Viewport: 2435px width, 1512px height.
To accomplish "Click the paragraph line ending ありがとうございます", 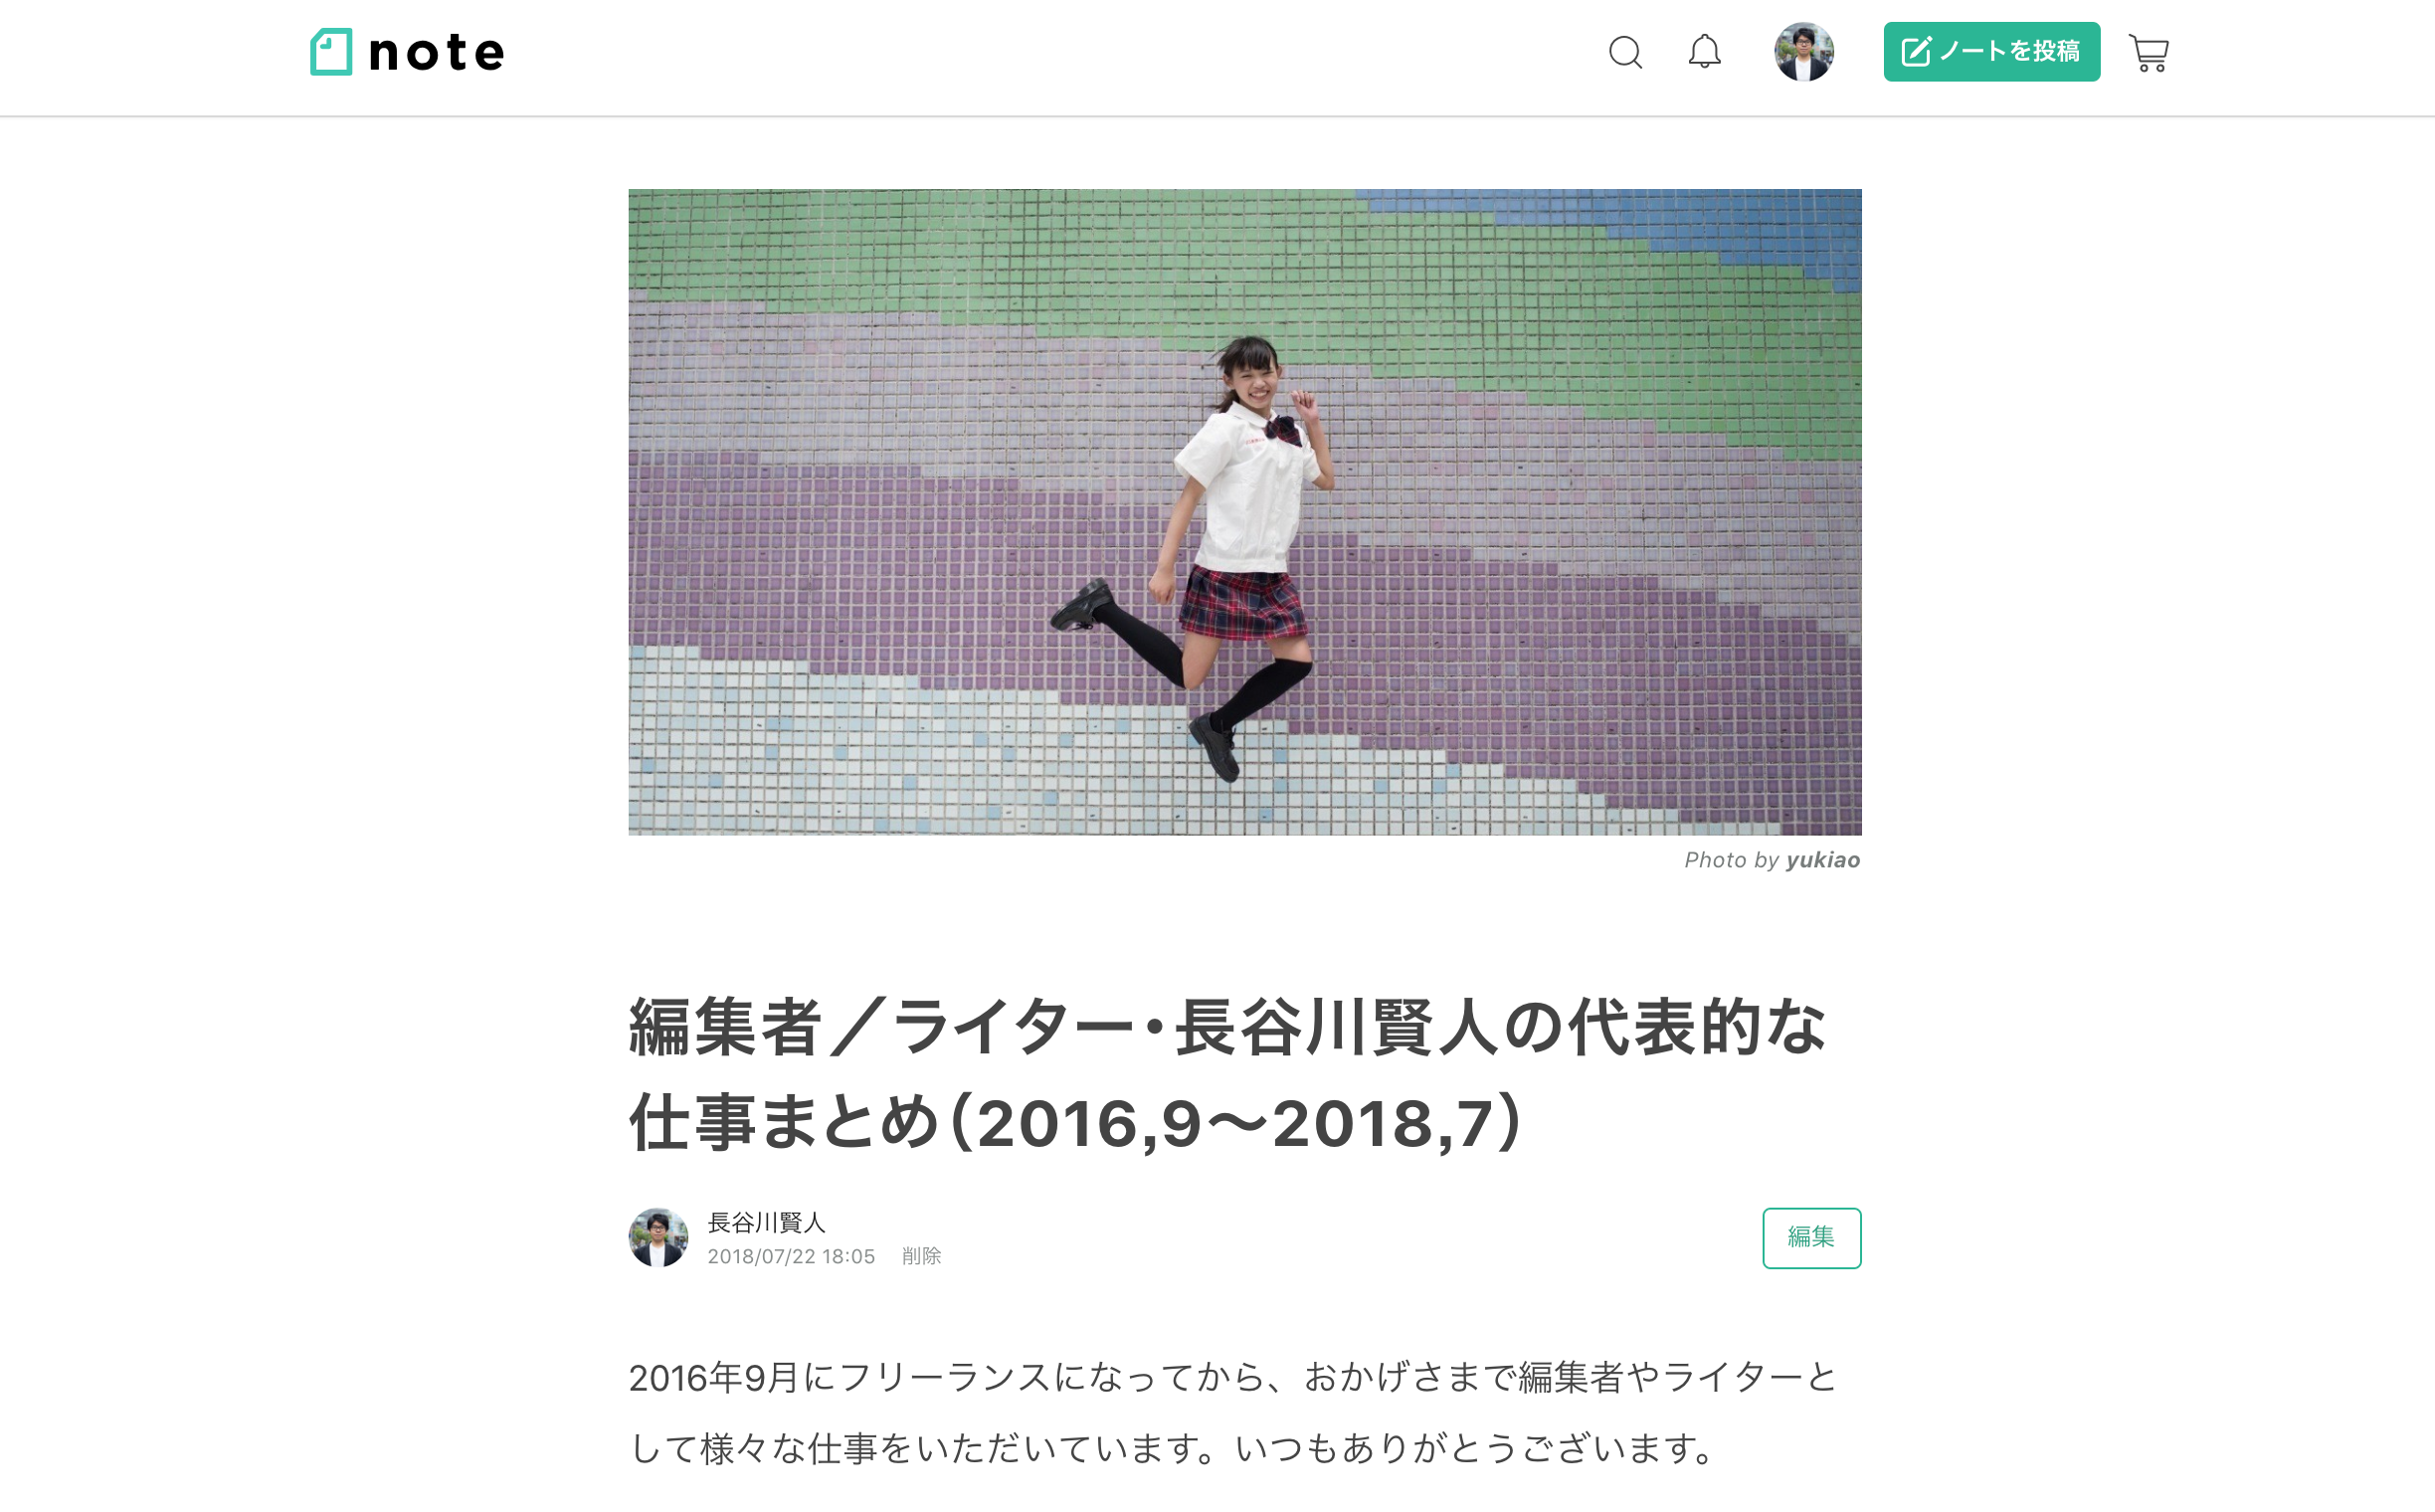I will (x=1172, y=1448).
